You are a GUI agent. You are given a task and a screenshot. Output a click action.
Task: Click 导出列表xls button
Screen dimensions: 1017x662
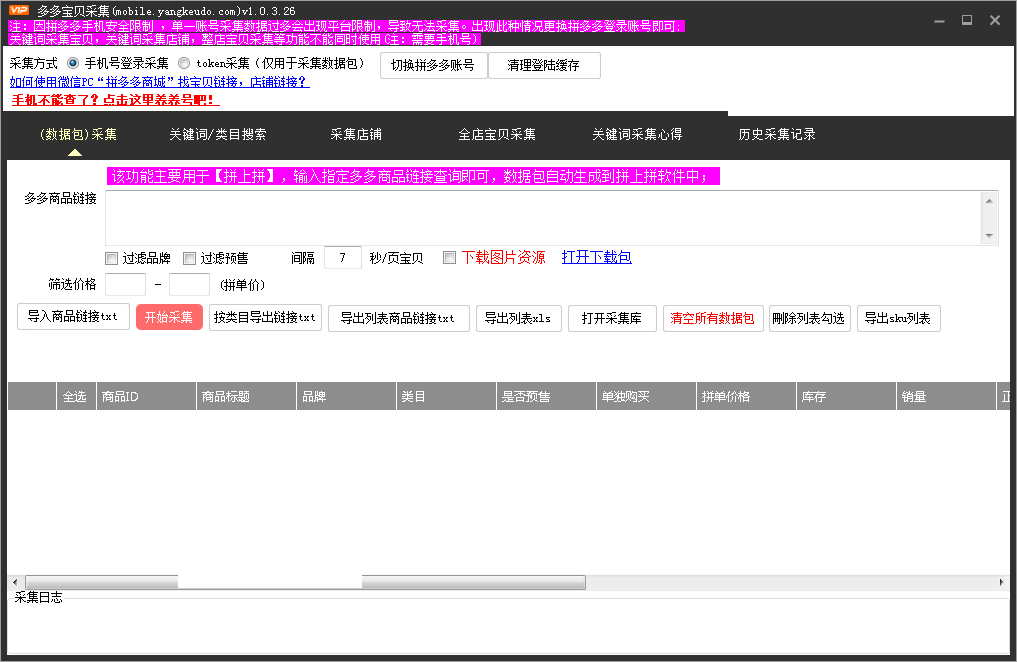tap(519, 318)
